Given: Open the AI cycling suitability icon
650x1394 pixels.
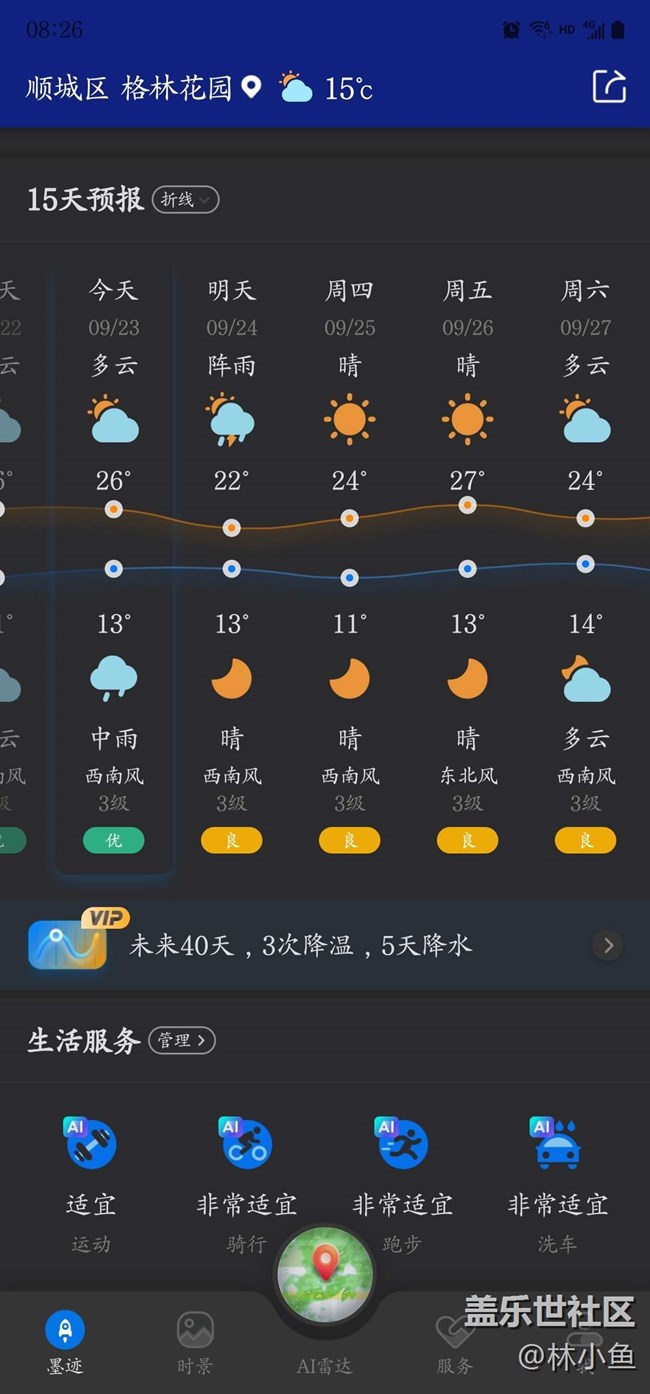Looking at the screenshot, I should [245, 1145].
